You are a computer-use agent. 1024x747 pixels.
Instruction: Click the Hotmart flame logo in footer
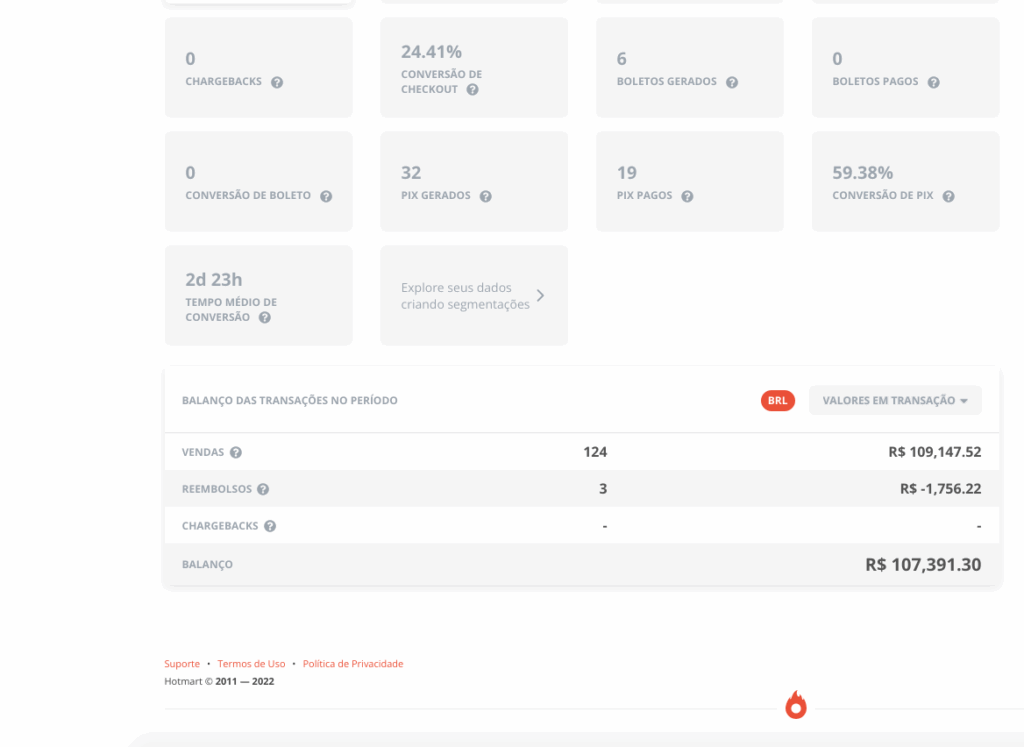click(796, 706)
